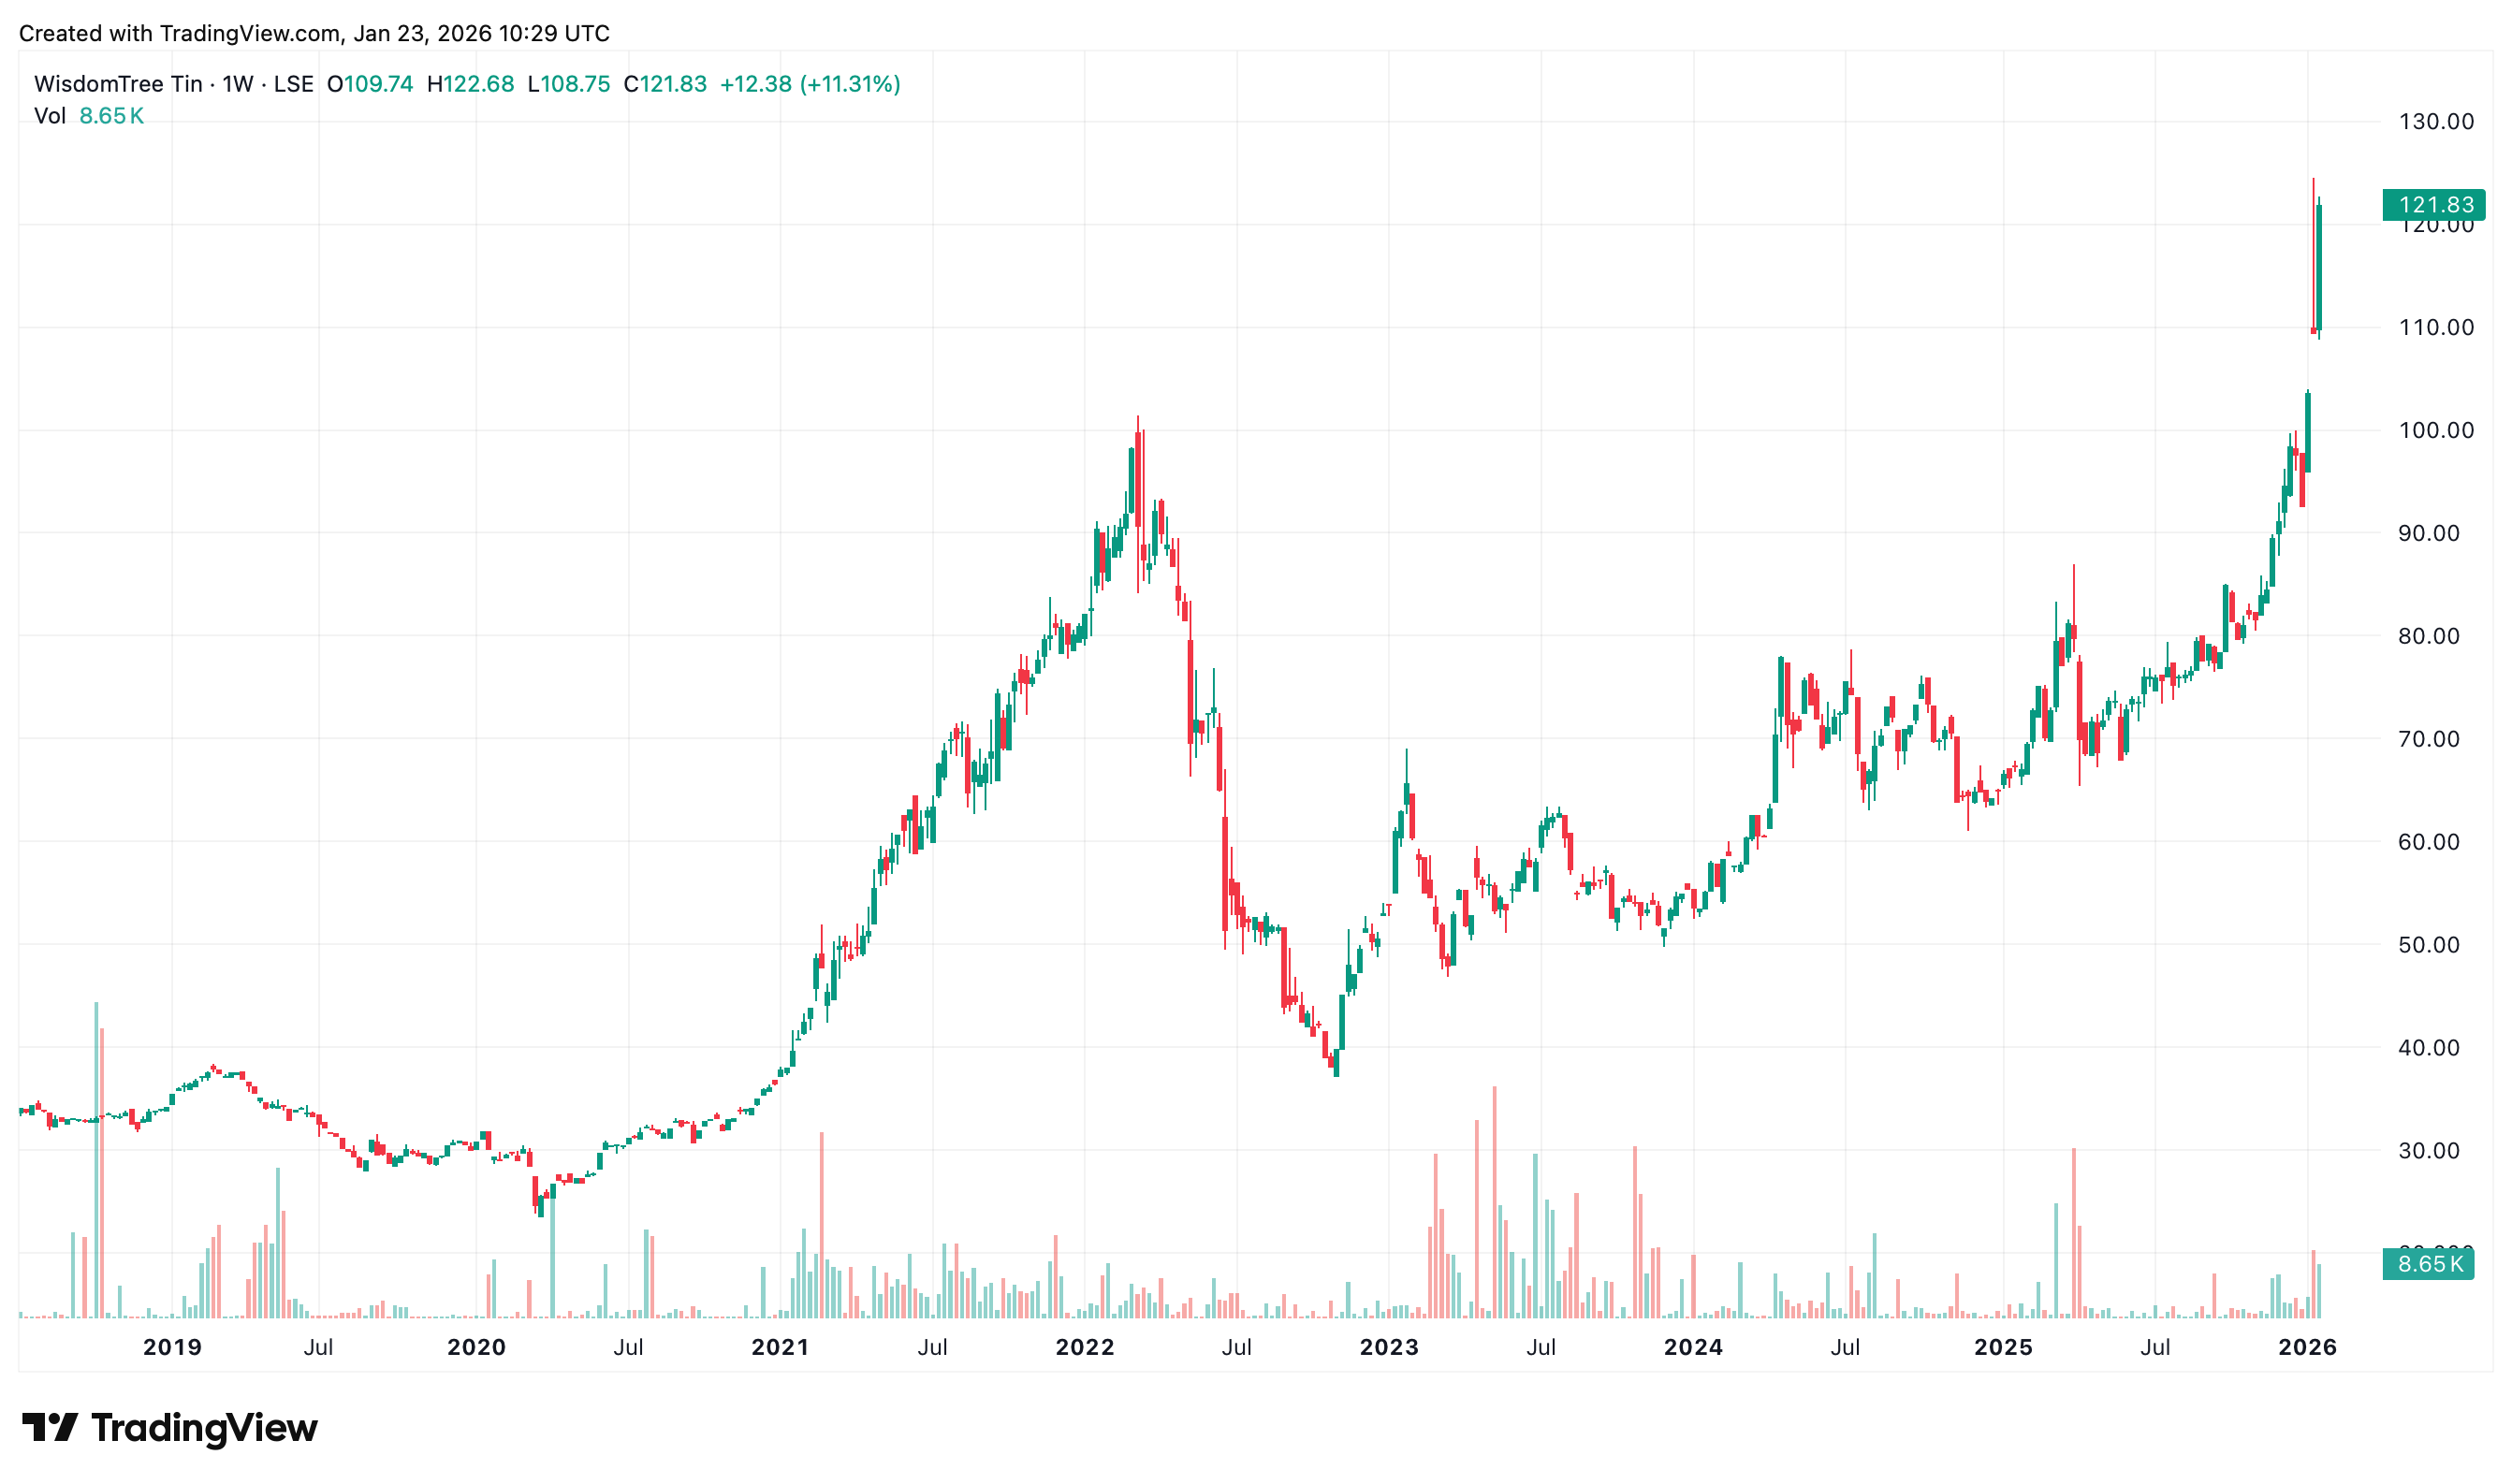
Task: Click the 2020 label on time axis
Action: pyautogui.click(x=476, y=1347)
